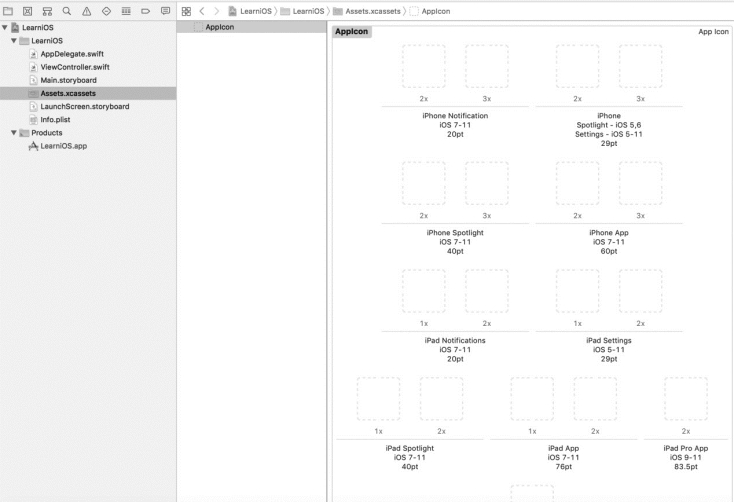The width and height of the screenshot is (734, 502).
Task: Open Main.storyboard file
Action: pyautogui.click(x=88, y=80)
